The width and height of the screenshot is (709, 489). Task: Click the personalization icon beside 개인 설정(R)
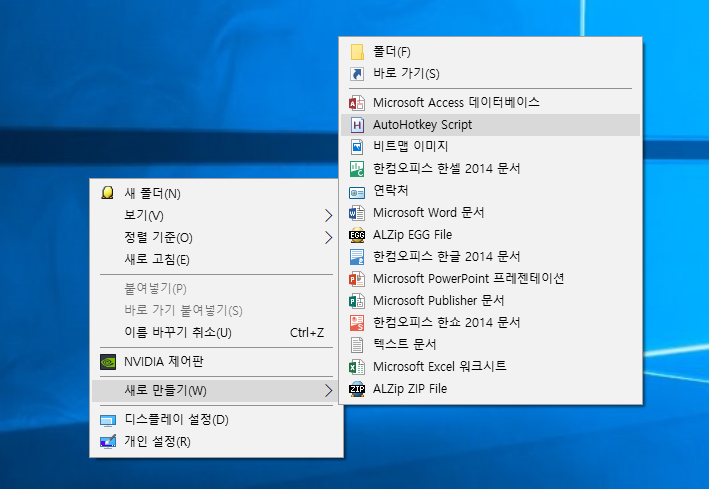pos(108,442)
